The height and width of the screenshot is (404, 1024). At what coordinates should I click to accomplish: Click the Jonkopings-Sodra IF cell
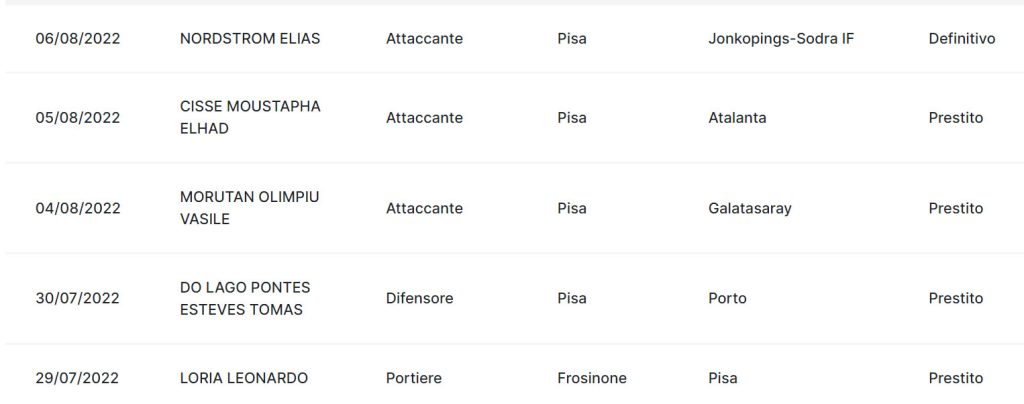click(780, 39)
